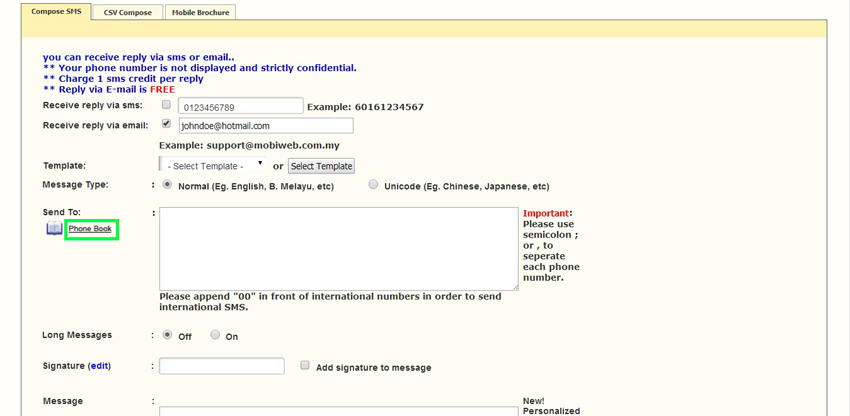Choose the Normal message type radio
This screenshot has width=850, height=416.
tap(168, 184)
